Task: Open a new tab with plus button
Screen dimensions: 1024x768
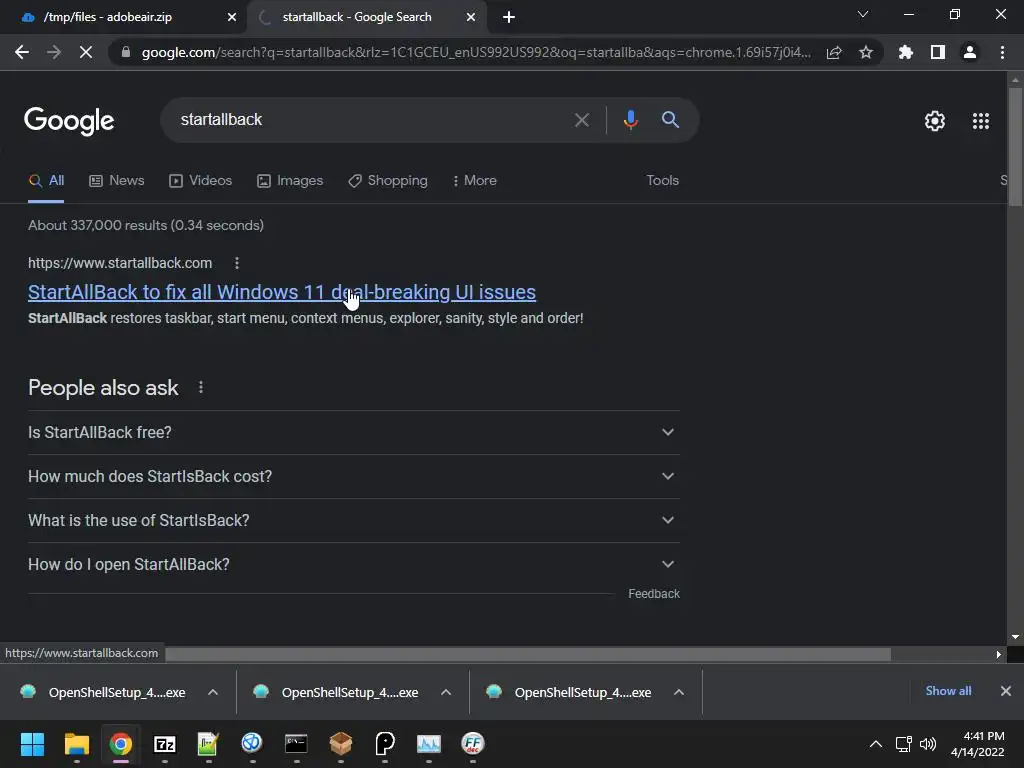Action: coord(509,17)
